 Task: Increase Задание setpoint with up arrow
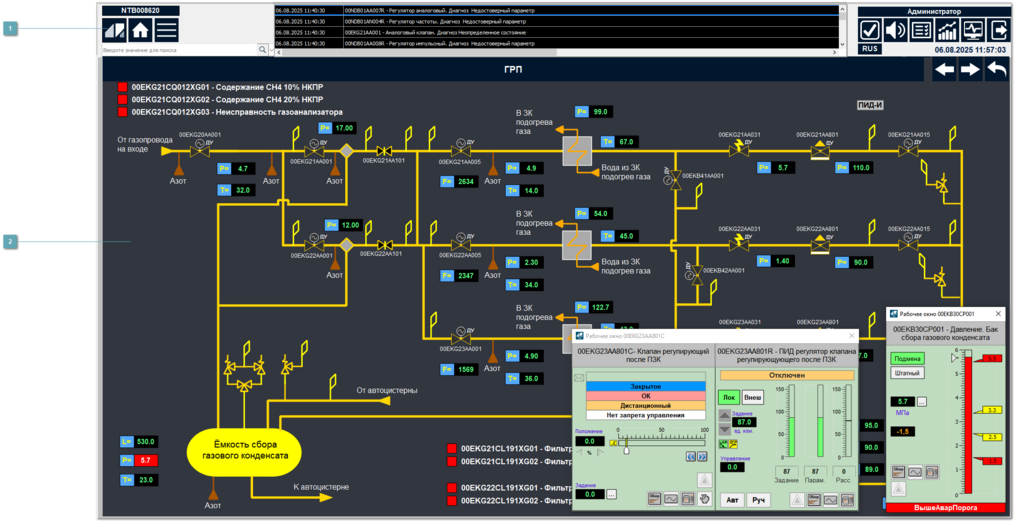click(725, 417)
